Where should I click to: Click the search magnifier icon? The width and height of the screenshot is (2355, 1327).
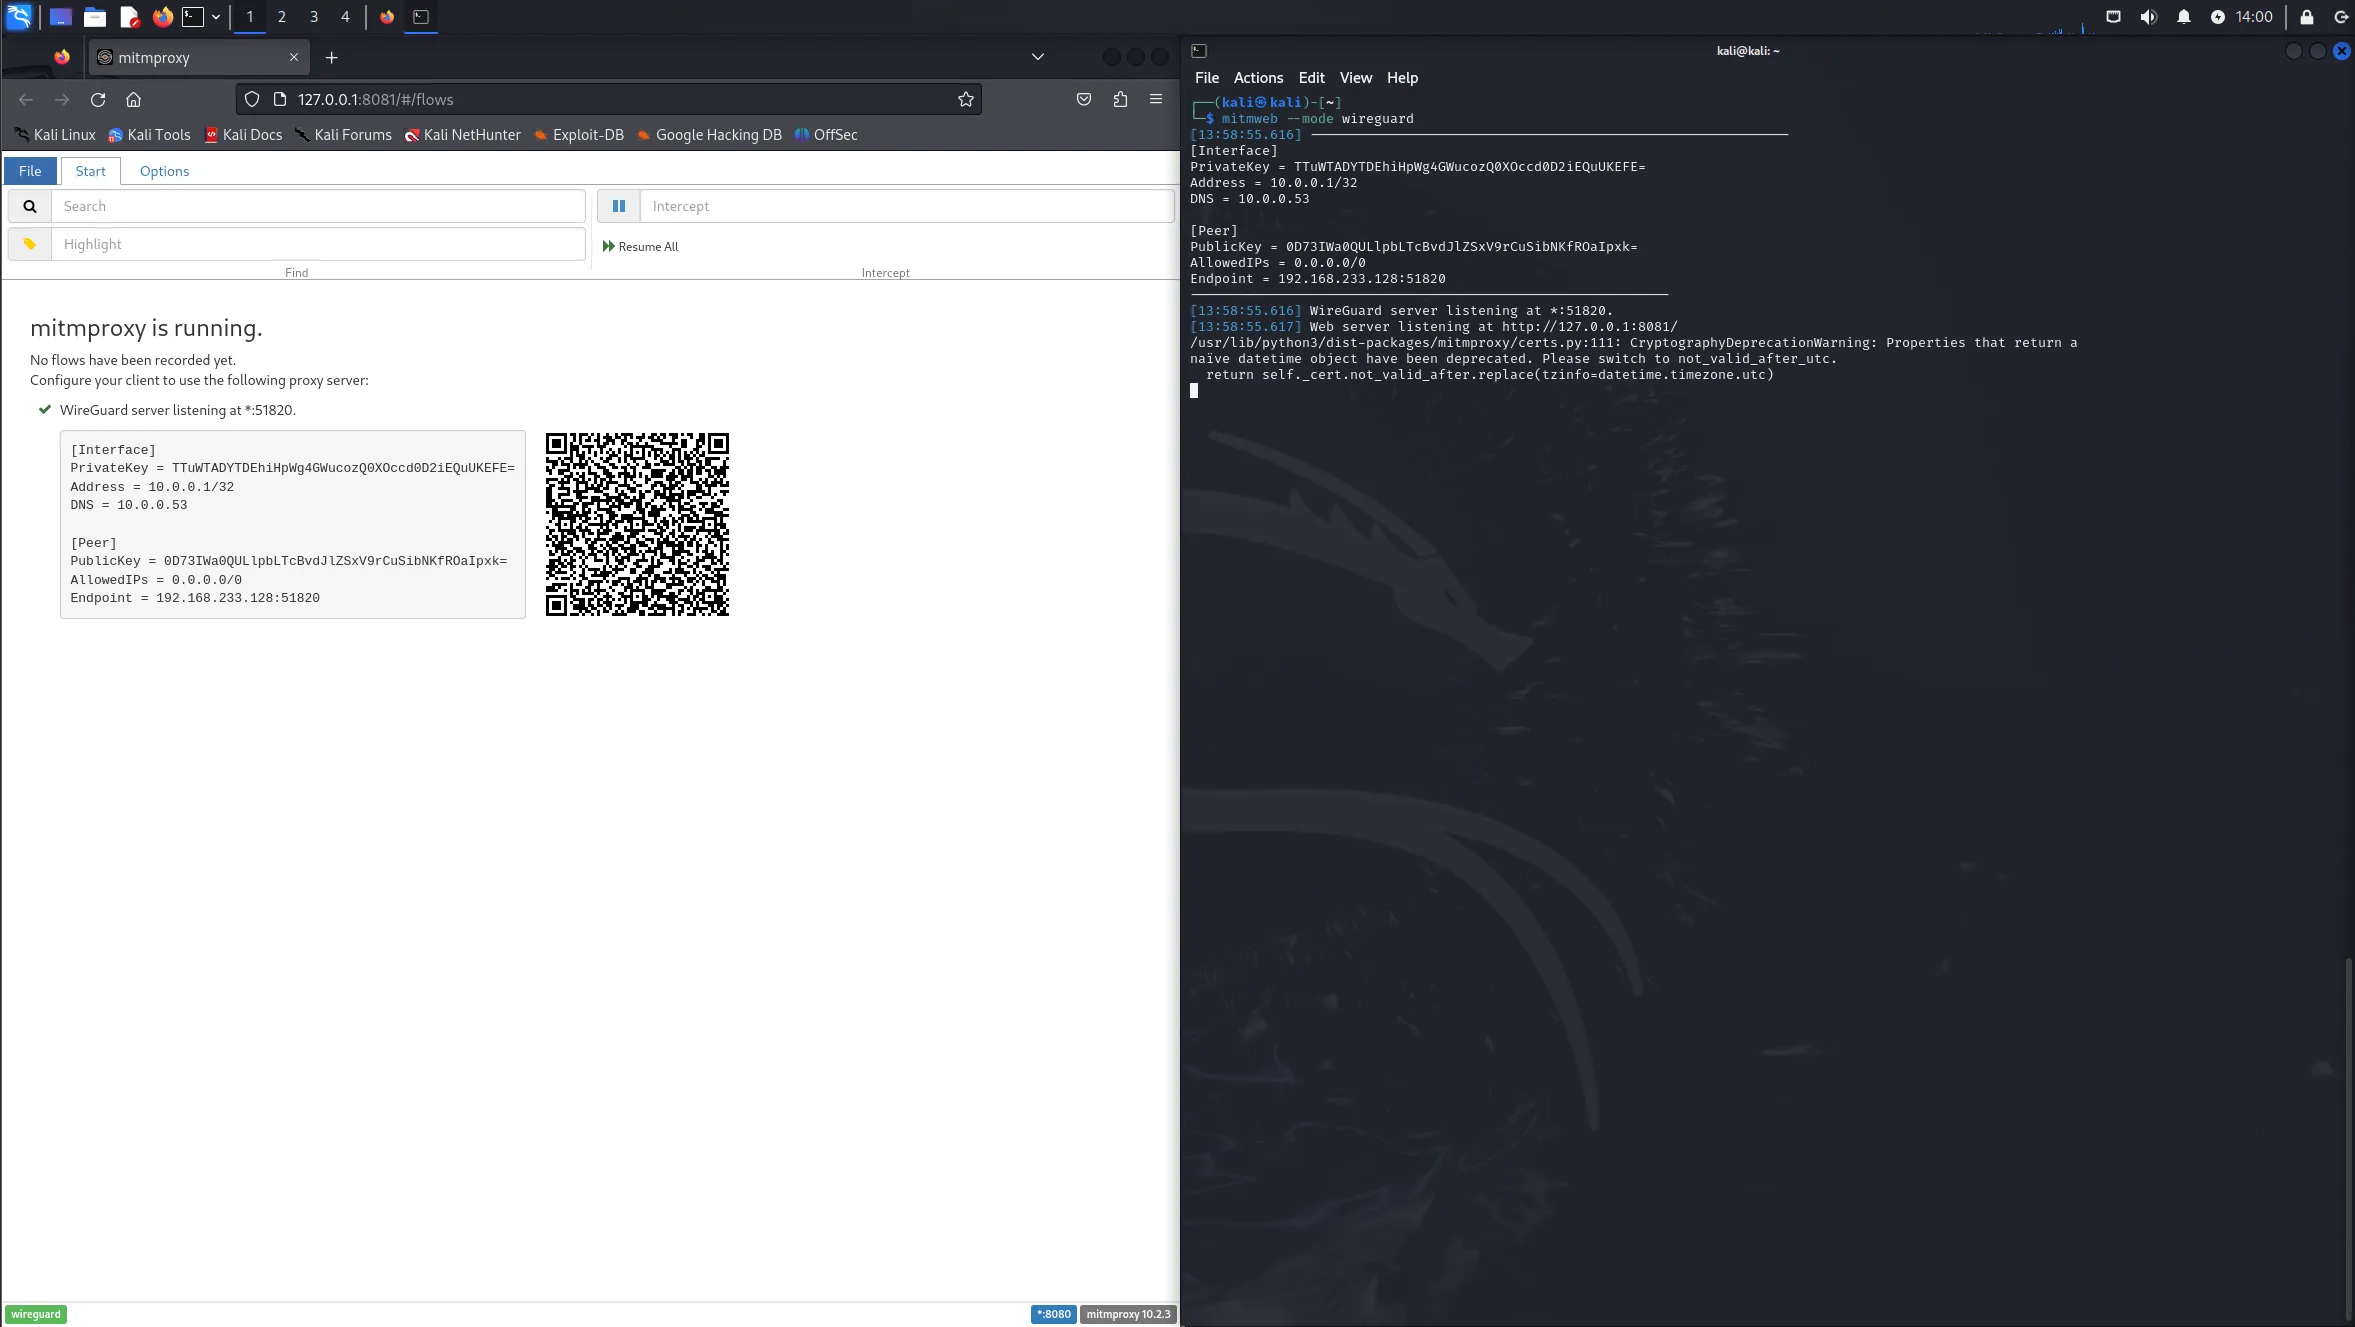point(30,206)
